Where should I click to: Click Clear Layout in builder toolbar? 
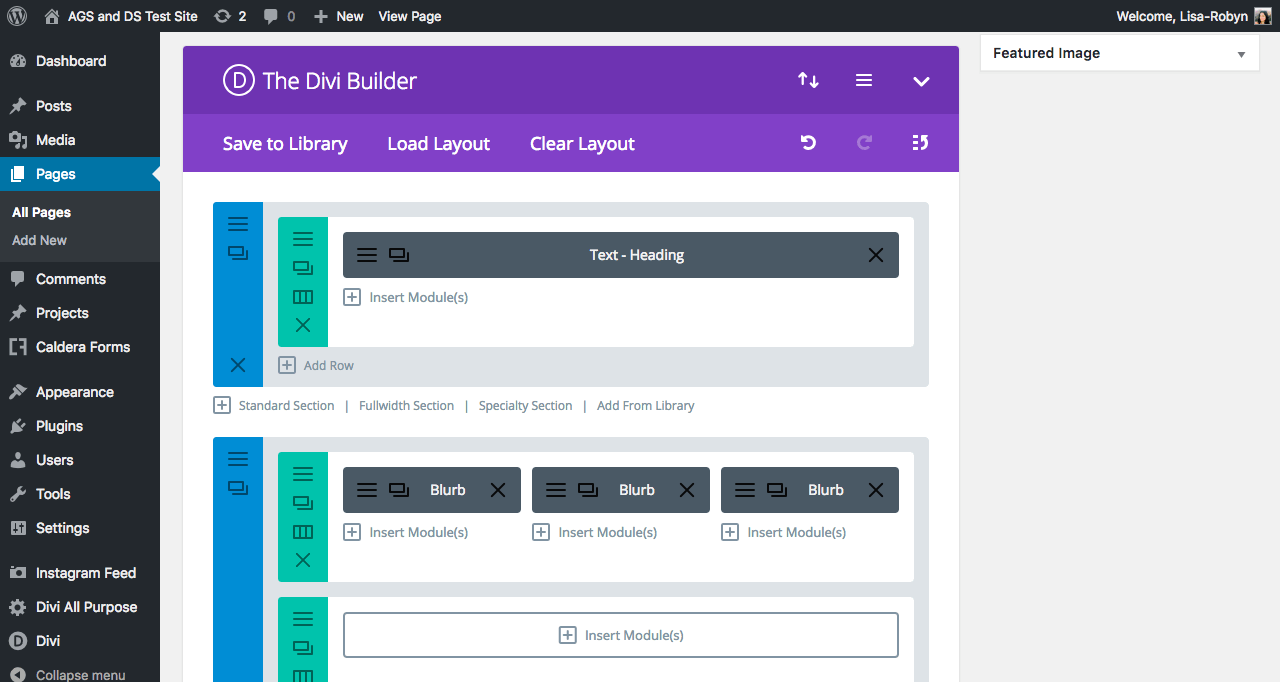click(582, 144)
